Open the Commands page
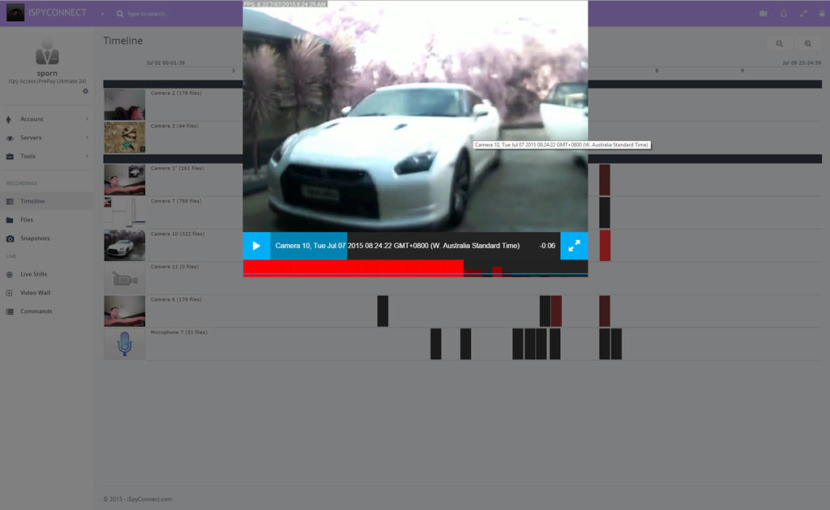The width and height of the screenshot is (830, 510). (x=36, y=311)
